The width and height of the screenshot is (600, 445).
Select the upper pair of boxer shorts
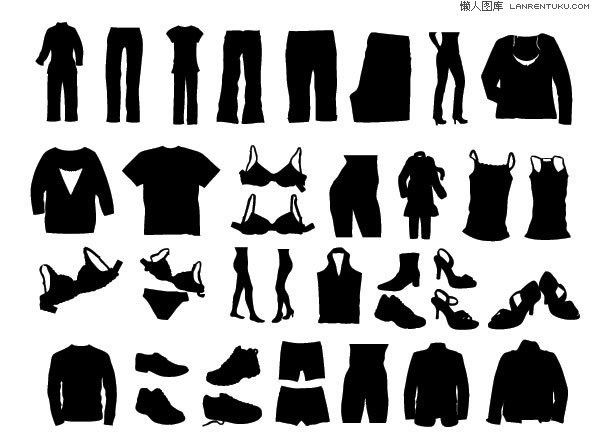tap(302, 361)
